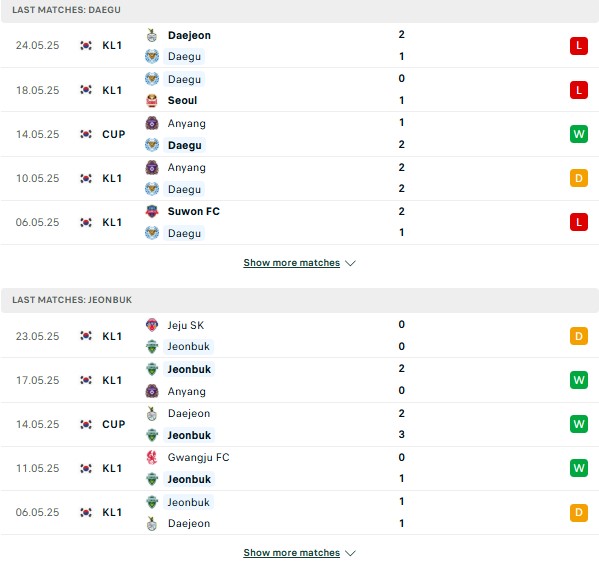Click the orange D badge for Jeonbuk vs Daejeon
This screenshot has width=599, height=571.
coord(578,512)
